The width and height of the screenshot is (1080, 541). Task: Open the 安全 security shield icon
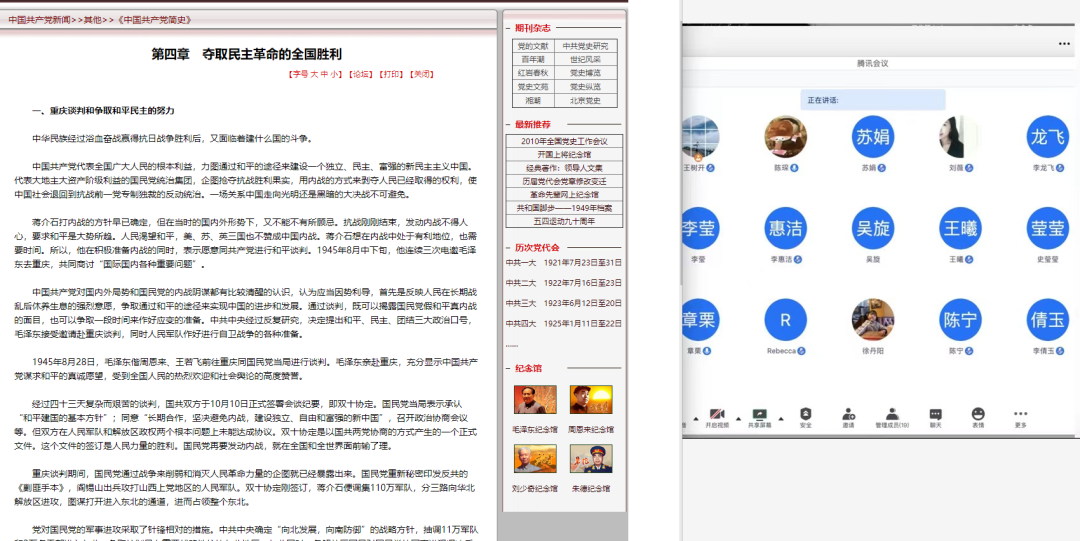pos(805,414)
